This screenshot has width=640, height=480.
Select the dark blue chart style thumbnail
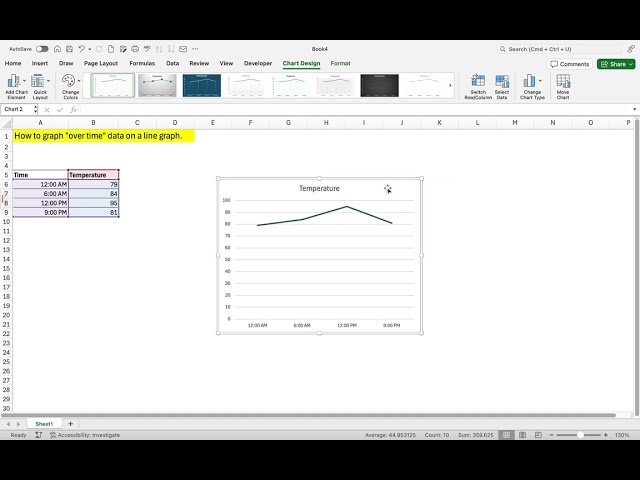coord(202,85)
